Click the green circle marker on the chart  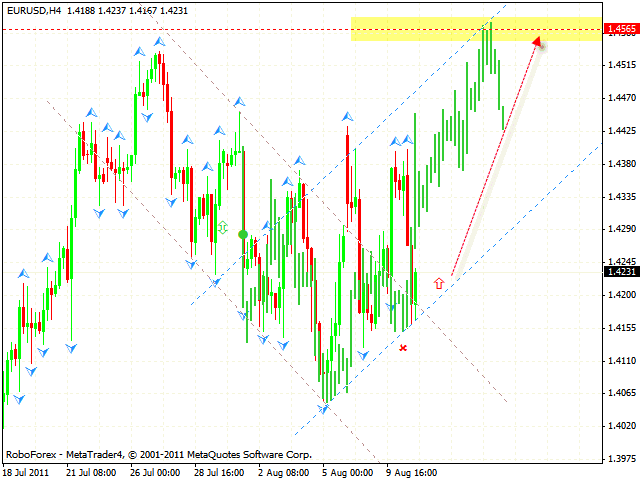[x=243, y=234]
